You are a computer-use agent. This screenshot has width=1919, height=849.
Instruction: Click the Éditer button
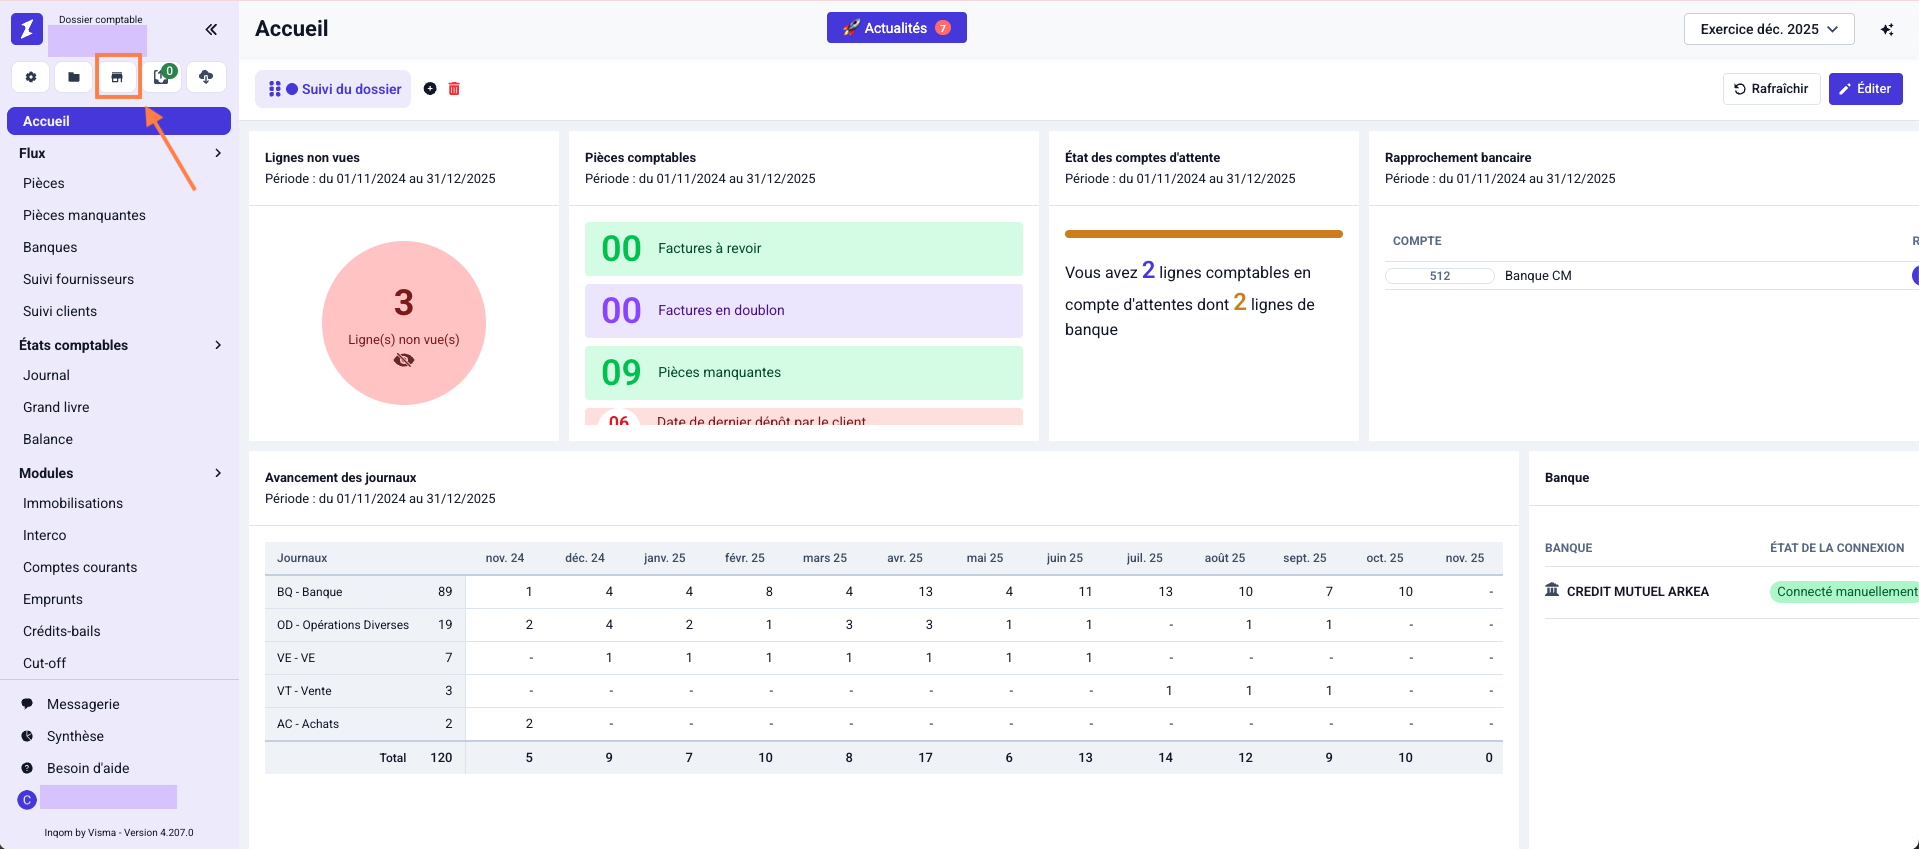pos(1865,89)
